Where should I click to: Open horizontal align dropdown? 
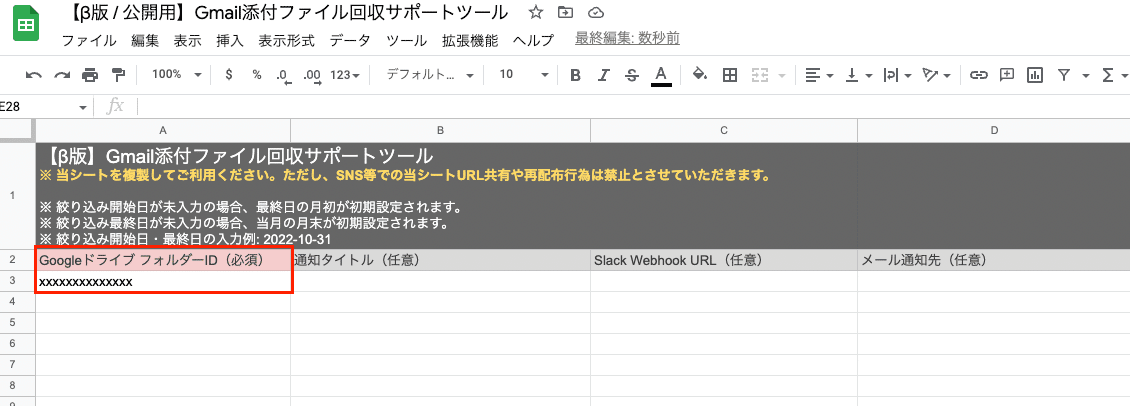(x=819, y=74)
